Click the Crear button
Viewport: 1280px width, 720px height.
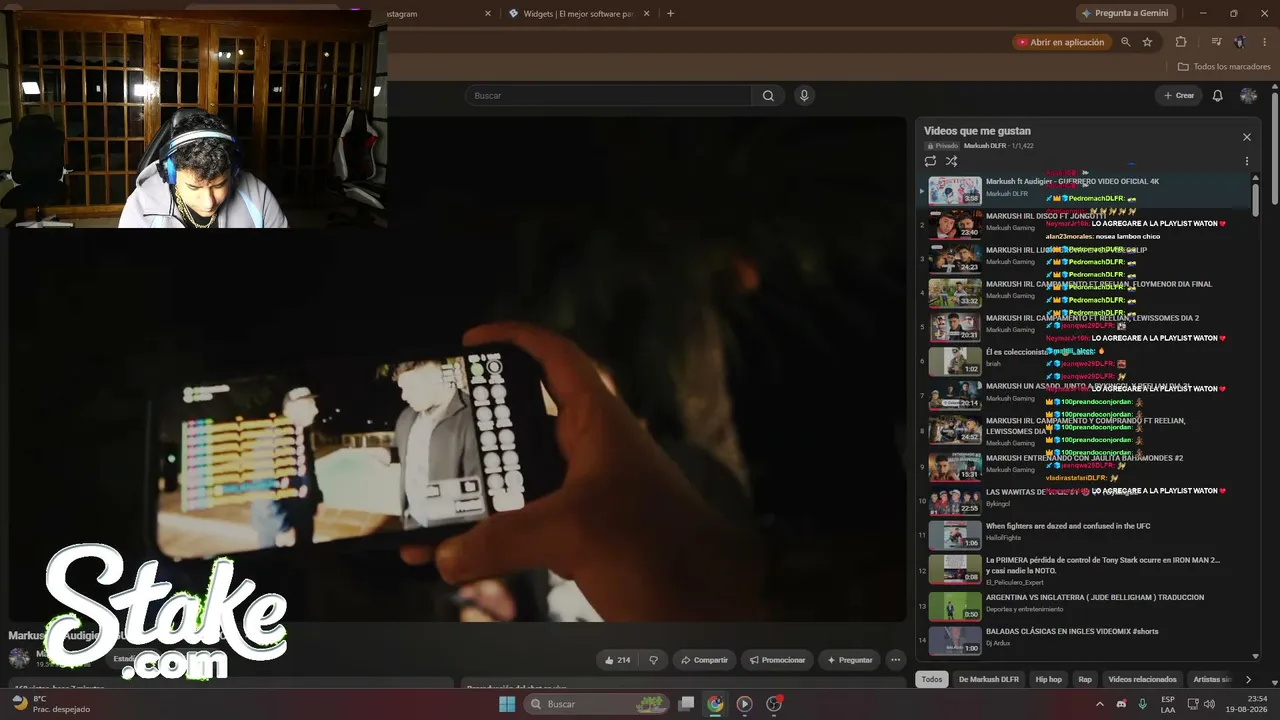(1179, 96)
